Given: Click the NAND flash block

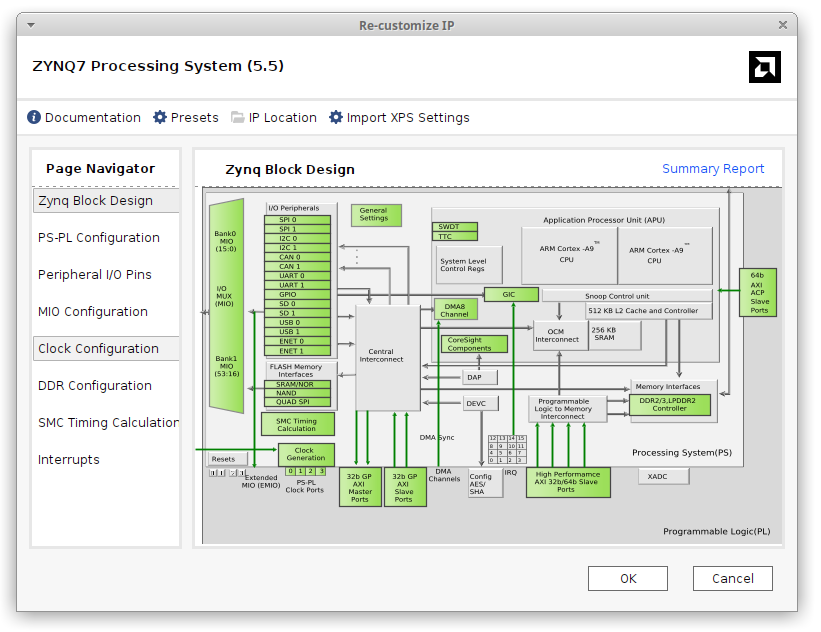Looking at the screenshot, I should 297,393.
